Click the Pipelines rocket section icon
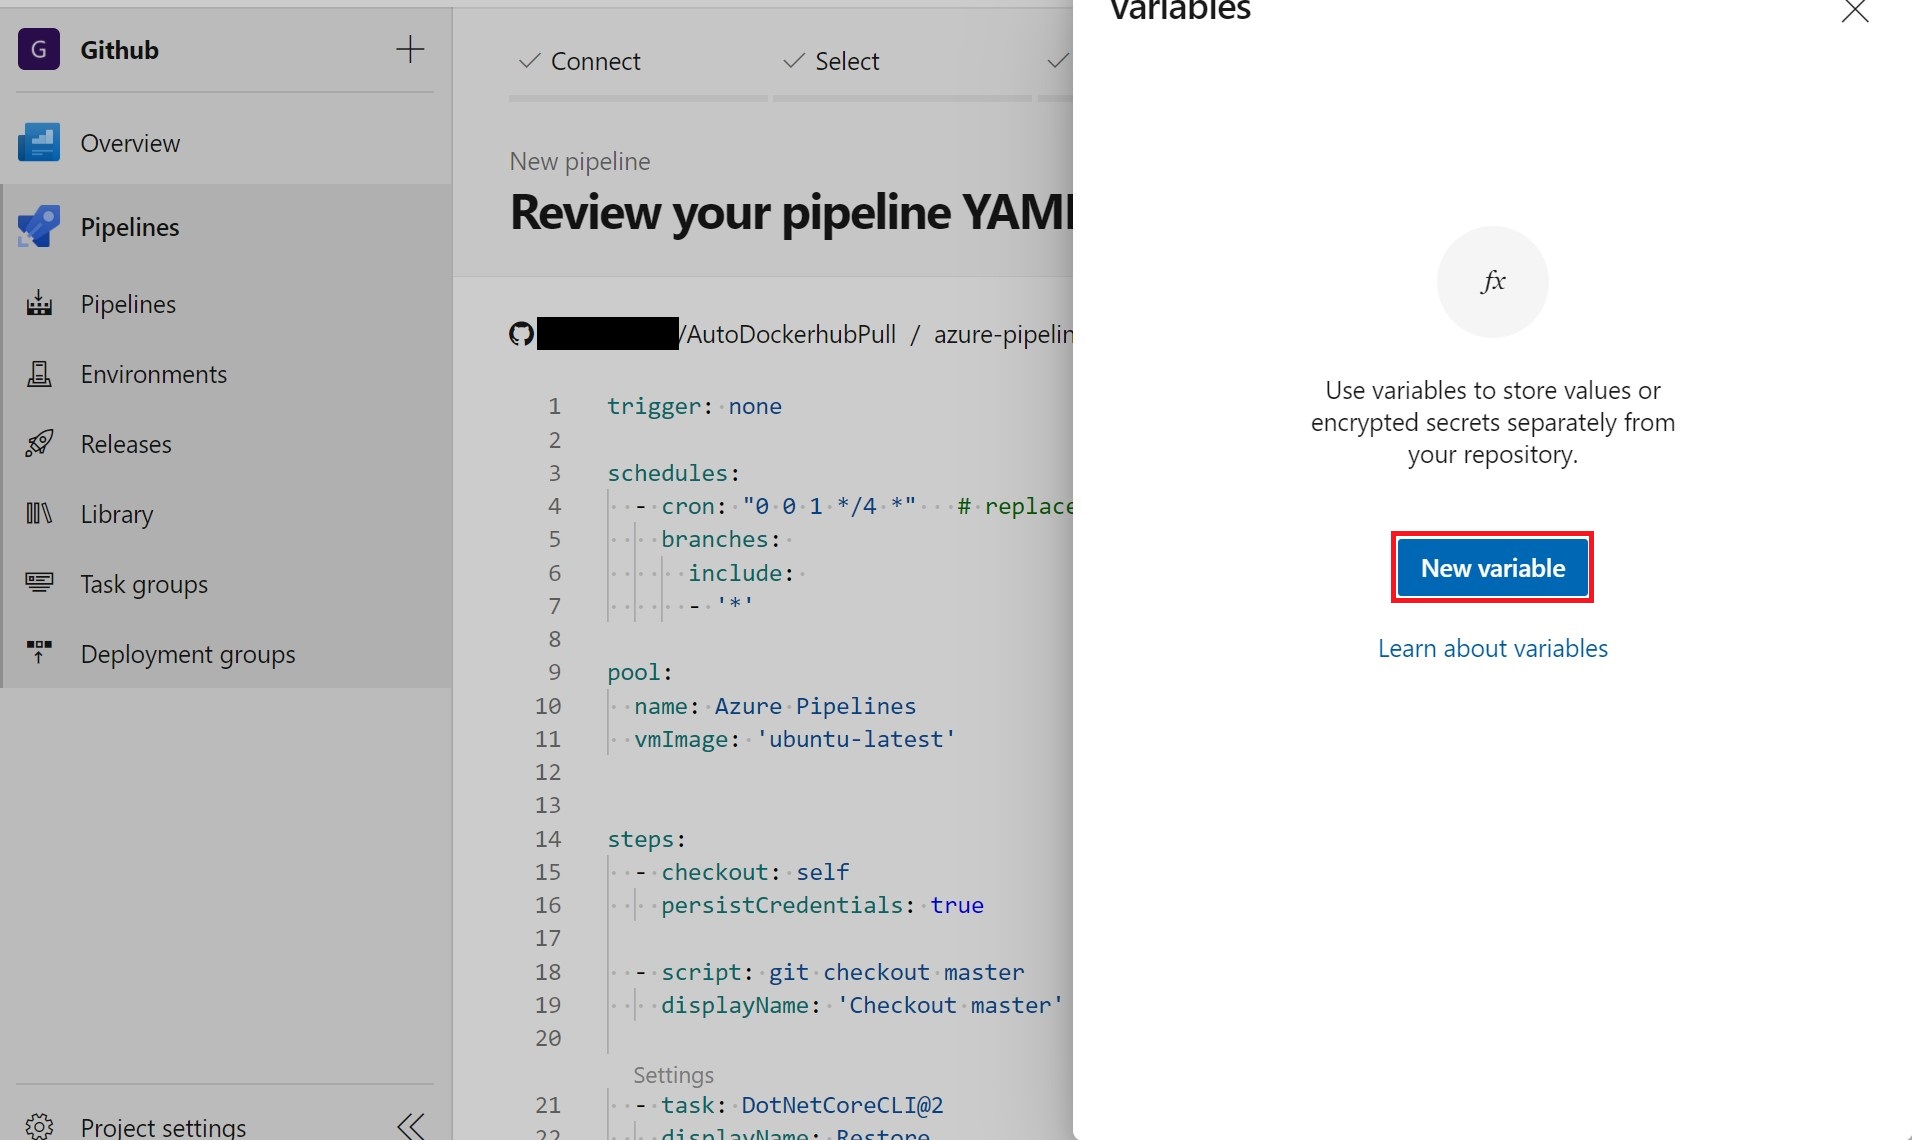 pos(39,226)
